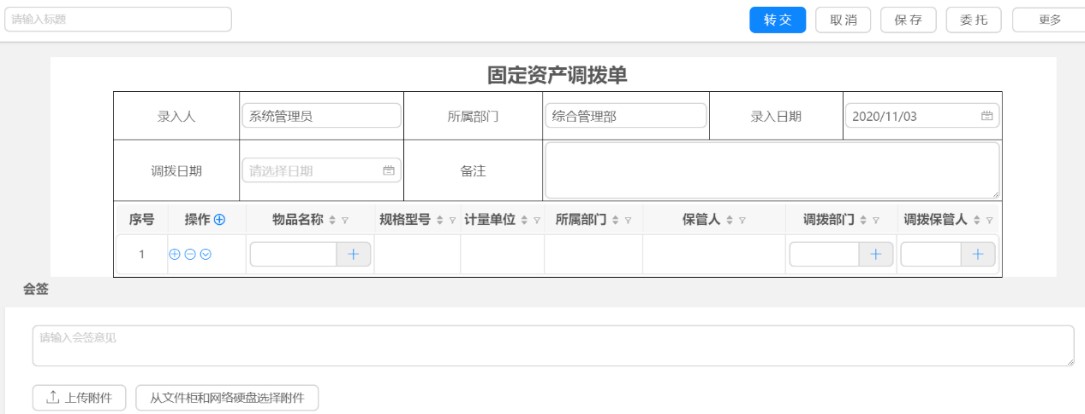The image size is (1085, 414).
Task: Sort by 计量单位 column
Action: [x=524, y=220]
